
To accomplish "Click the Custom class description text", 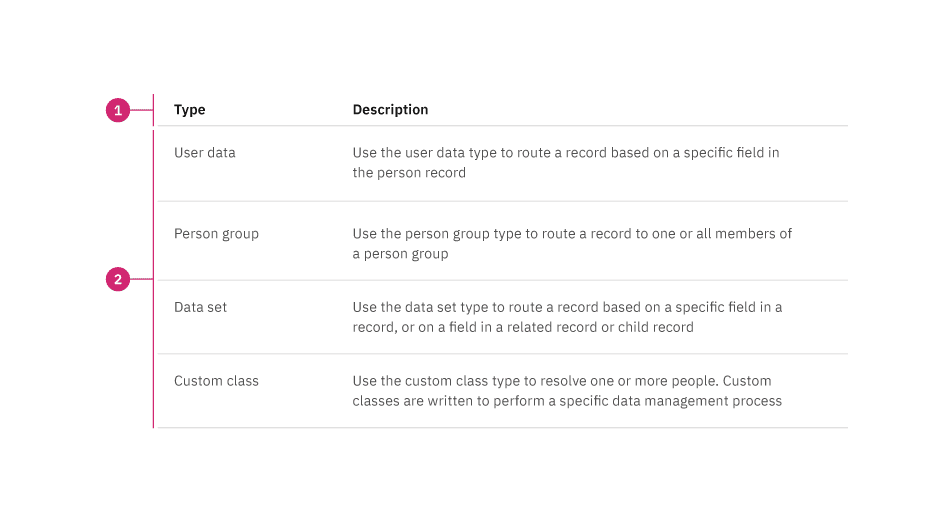I will (567, 391).
